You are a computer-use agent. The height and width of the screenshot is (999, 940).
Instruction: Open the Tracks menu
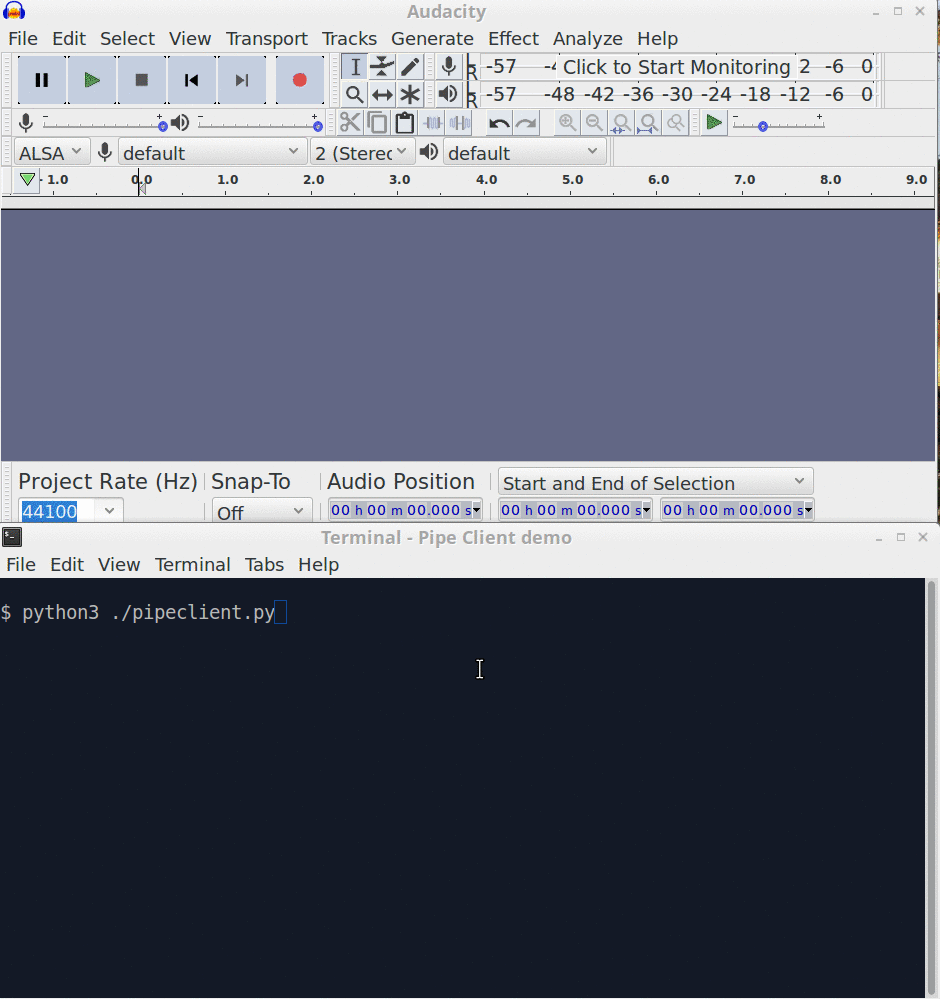tap(349, 39)
